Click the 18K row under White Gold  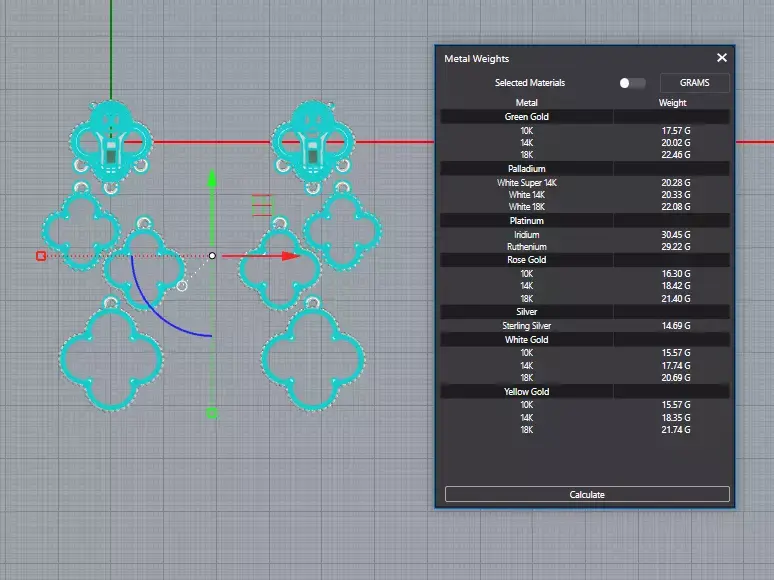click(x=585, y=378)
